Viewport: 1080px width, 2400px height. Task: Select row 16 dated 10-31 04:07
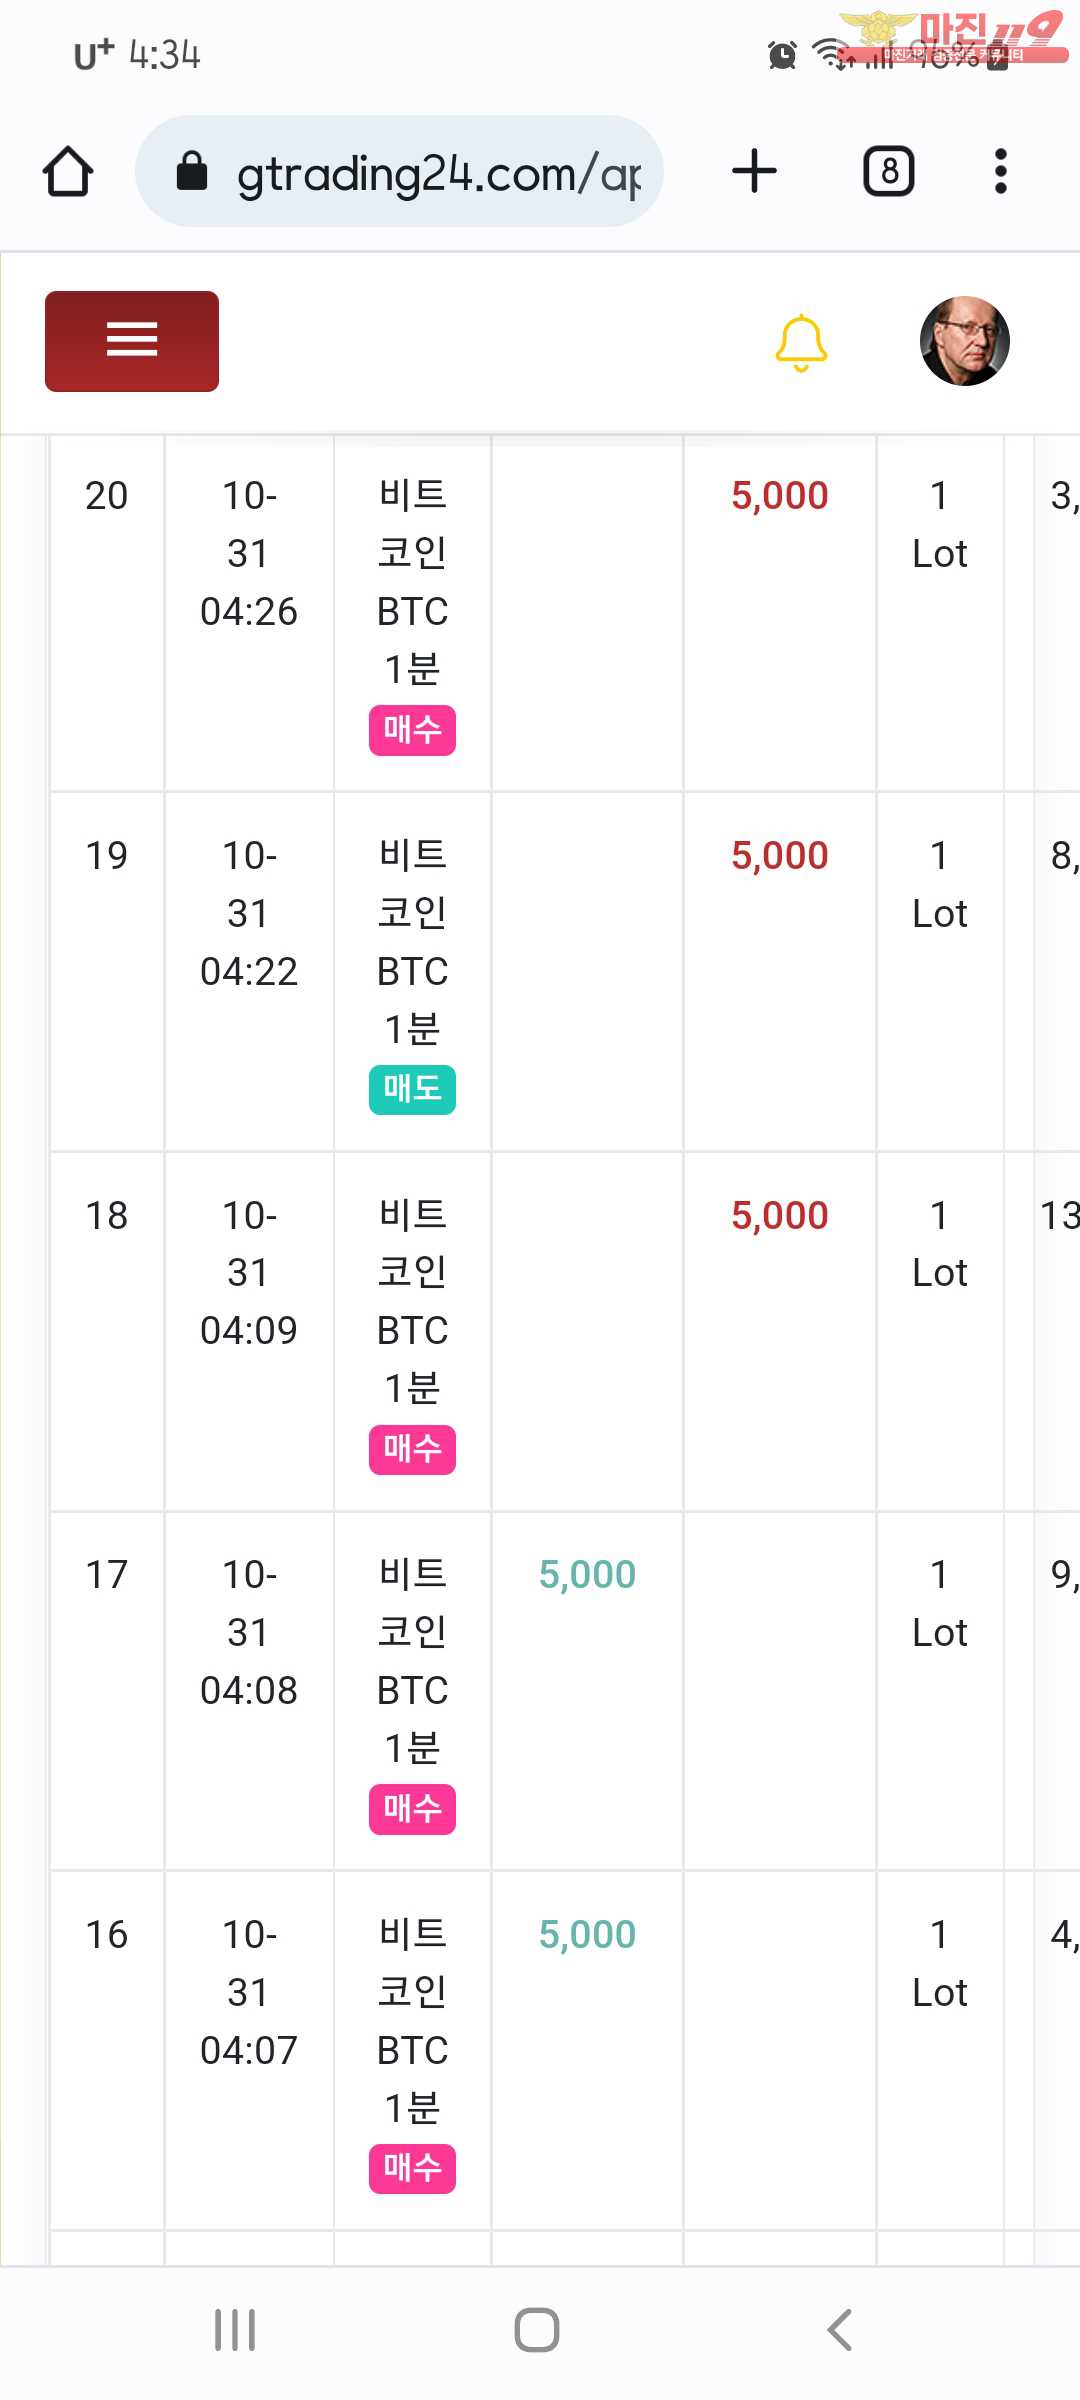click(565, 2050)
